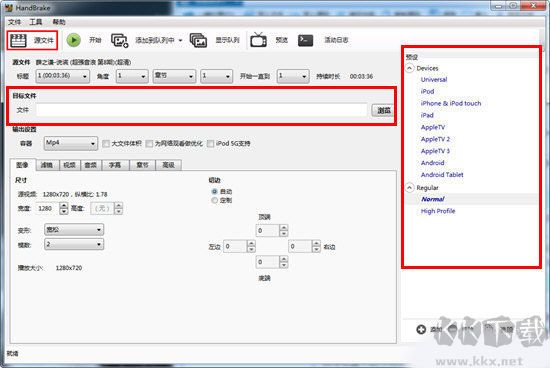
Task: Toggle the Web optimized checkbox
Action: (x=149, y=143)
